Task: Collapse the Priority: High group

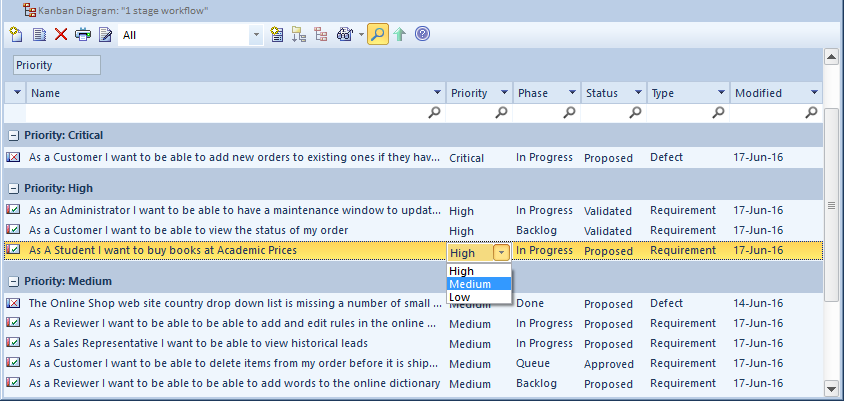Action: click(x=13, y=188)
